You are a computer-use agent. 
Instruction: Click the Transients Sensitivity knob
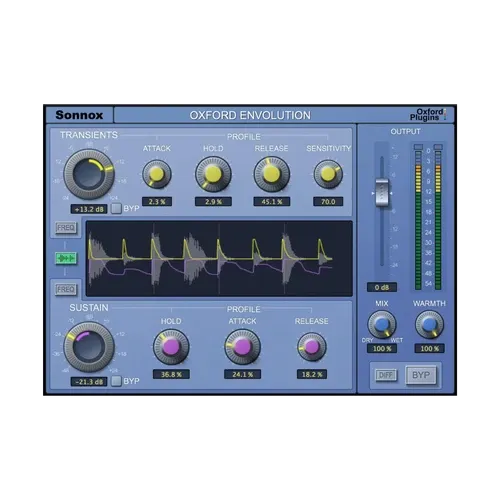328,174
